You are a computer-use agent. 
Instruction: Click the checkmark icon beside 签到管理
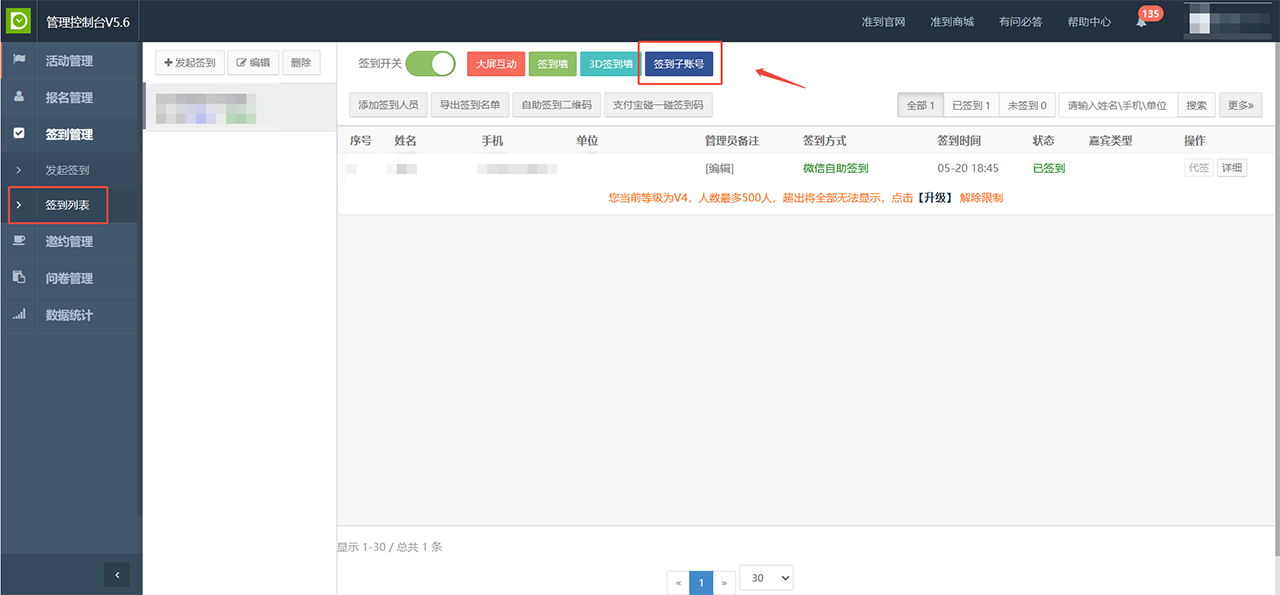(19, 133)
